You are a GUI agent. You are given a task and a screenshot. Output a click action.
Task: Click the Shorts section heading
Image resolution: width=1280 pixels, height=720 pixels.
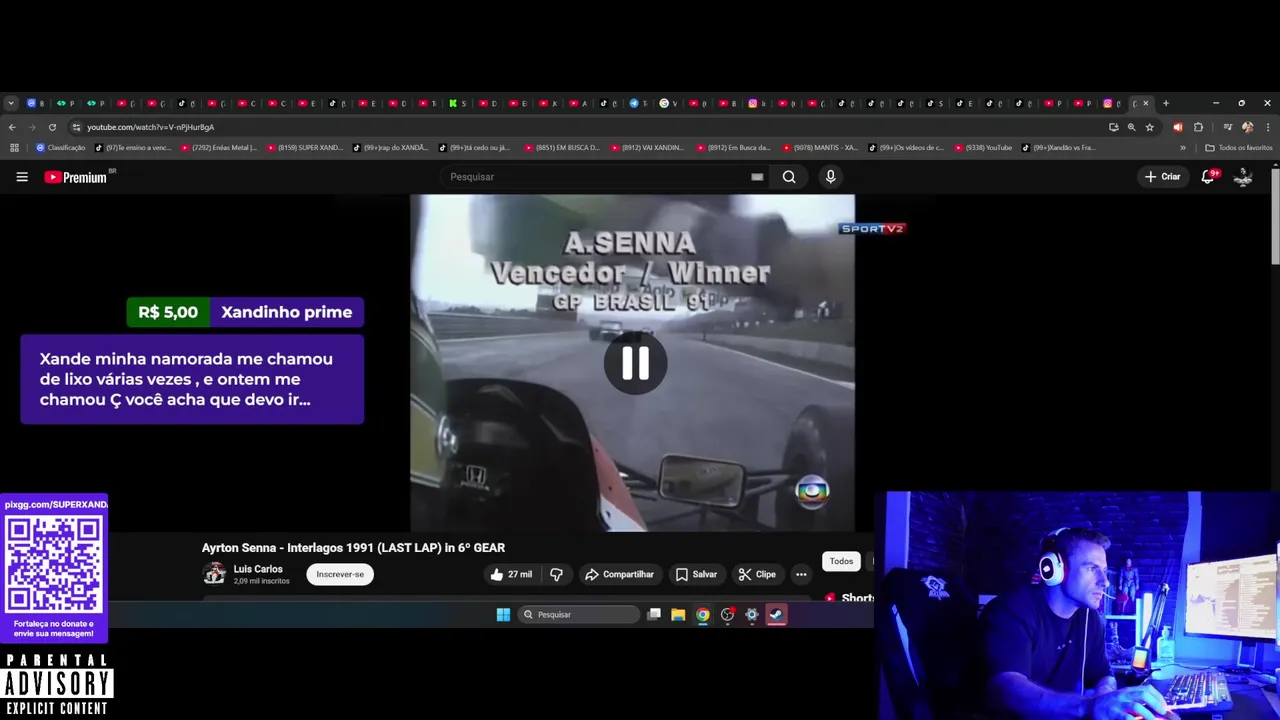click(858, 598)
